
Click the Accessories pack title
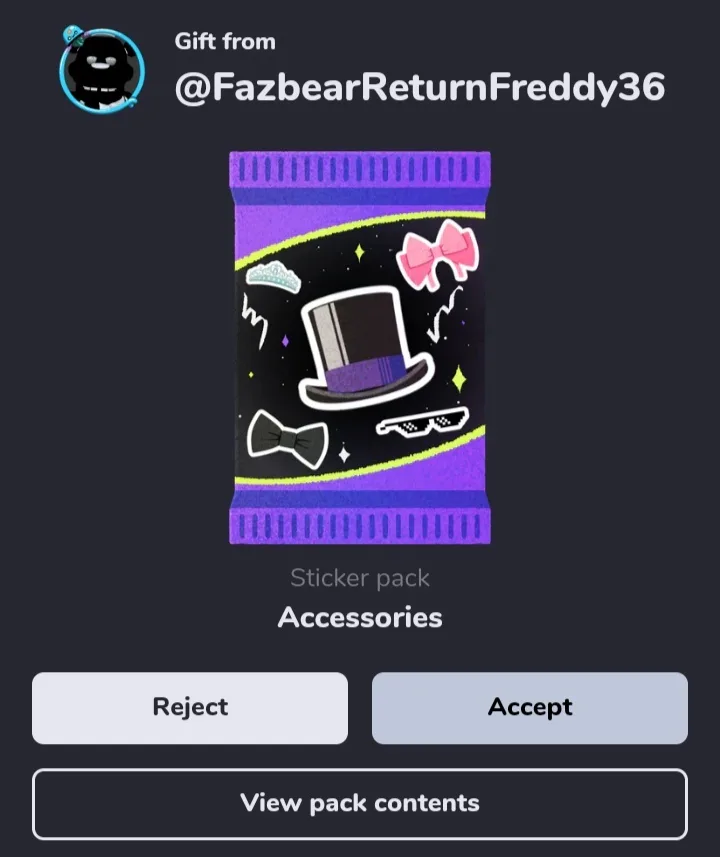[360, 618]
